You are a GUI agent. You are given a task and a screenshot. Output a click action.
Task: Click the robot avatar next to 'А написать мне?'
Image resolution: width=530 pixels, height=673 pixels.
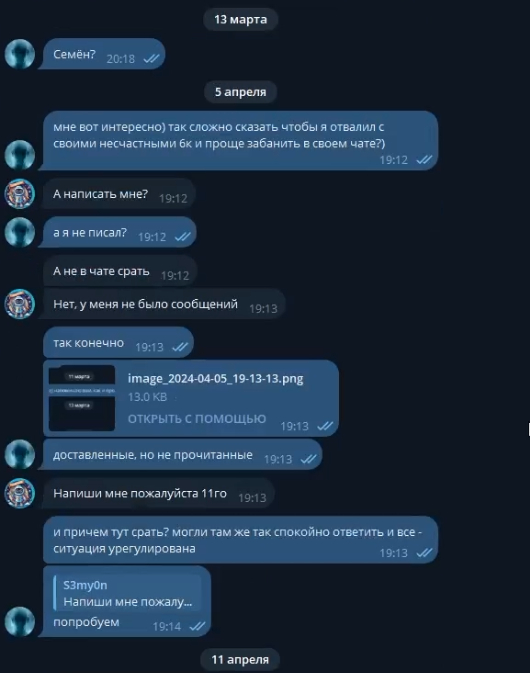(x=20, y=194)
